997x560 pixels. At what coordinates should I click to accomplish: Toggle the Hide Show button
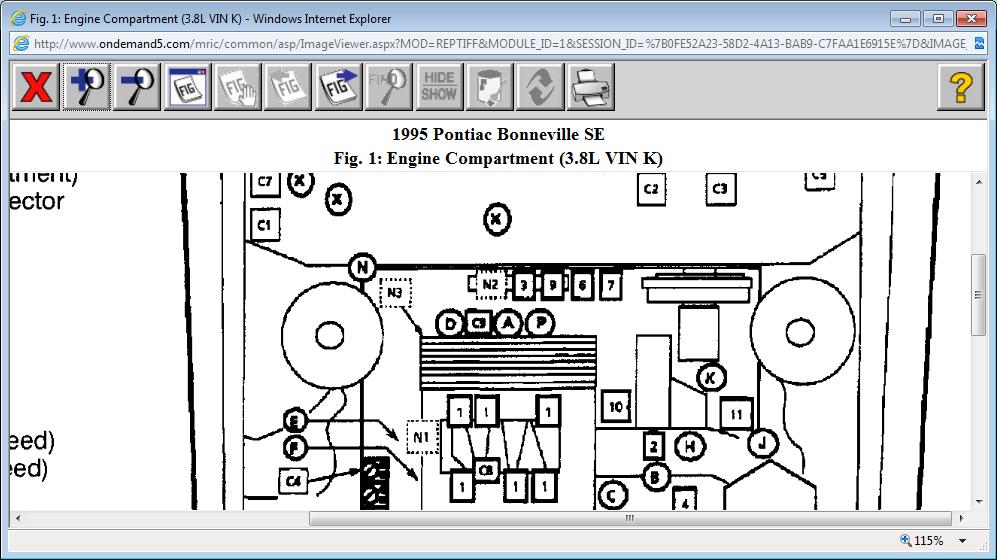coord(439,86)
